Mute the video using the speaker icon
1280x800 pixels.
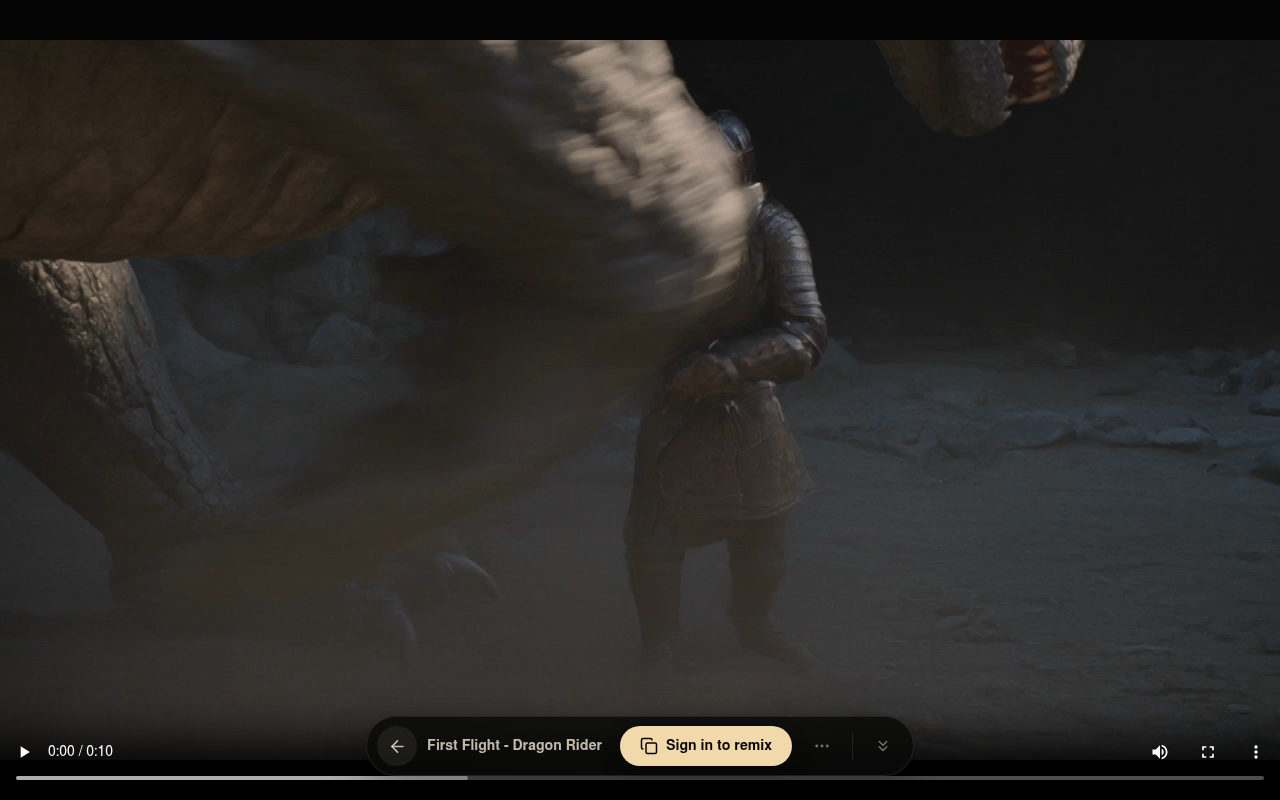coord(1160,751)
